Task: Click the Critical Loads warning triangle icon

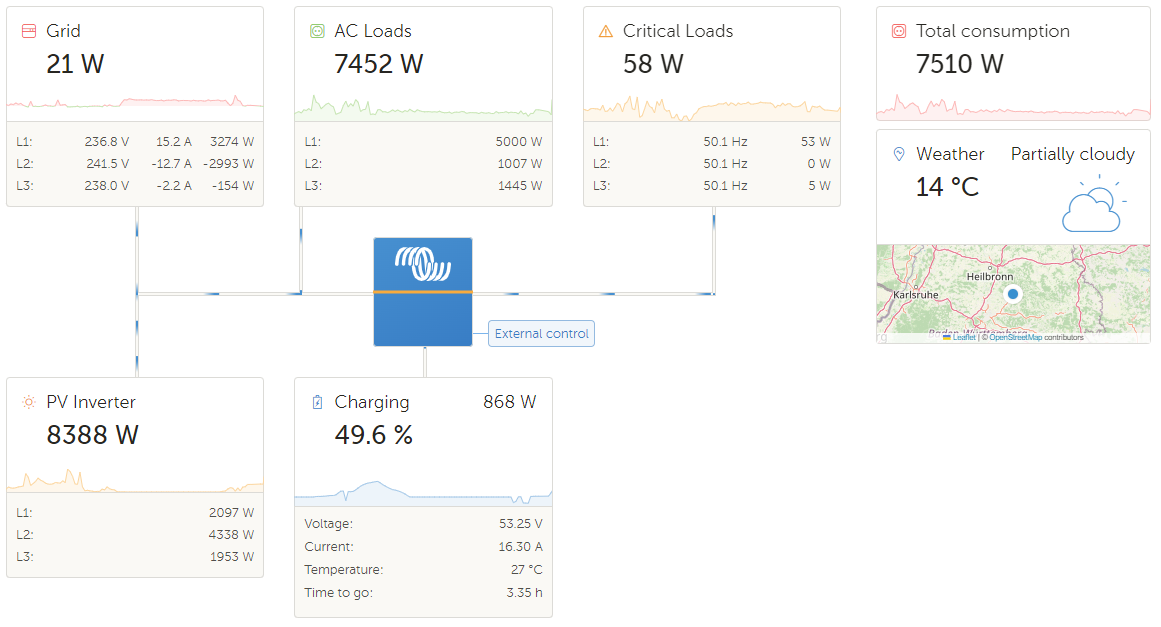Action: click(605, 32)
